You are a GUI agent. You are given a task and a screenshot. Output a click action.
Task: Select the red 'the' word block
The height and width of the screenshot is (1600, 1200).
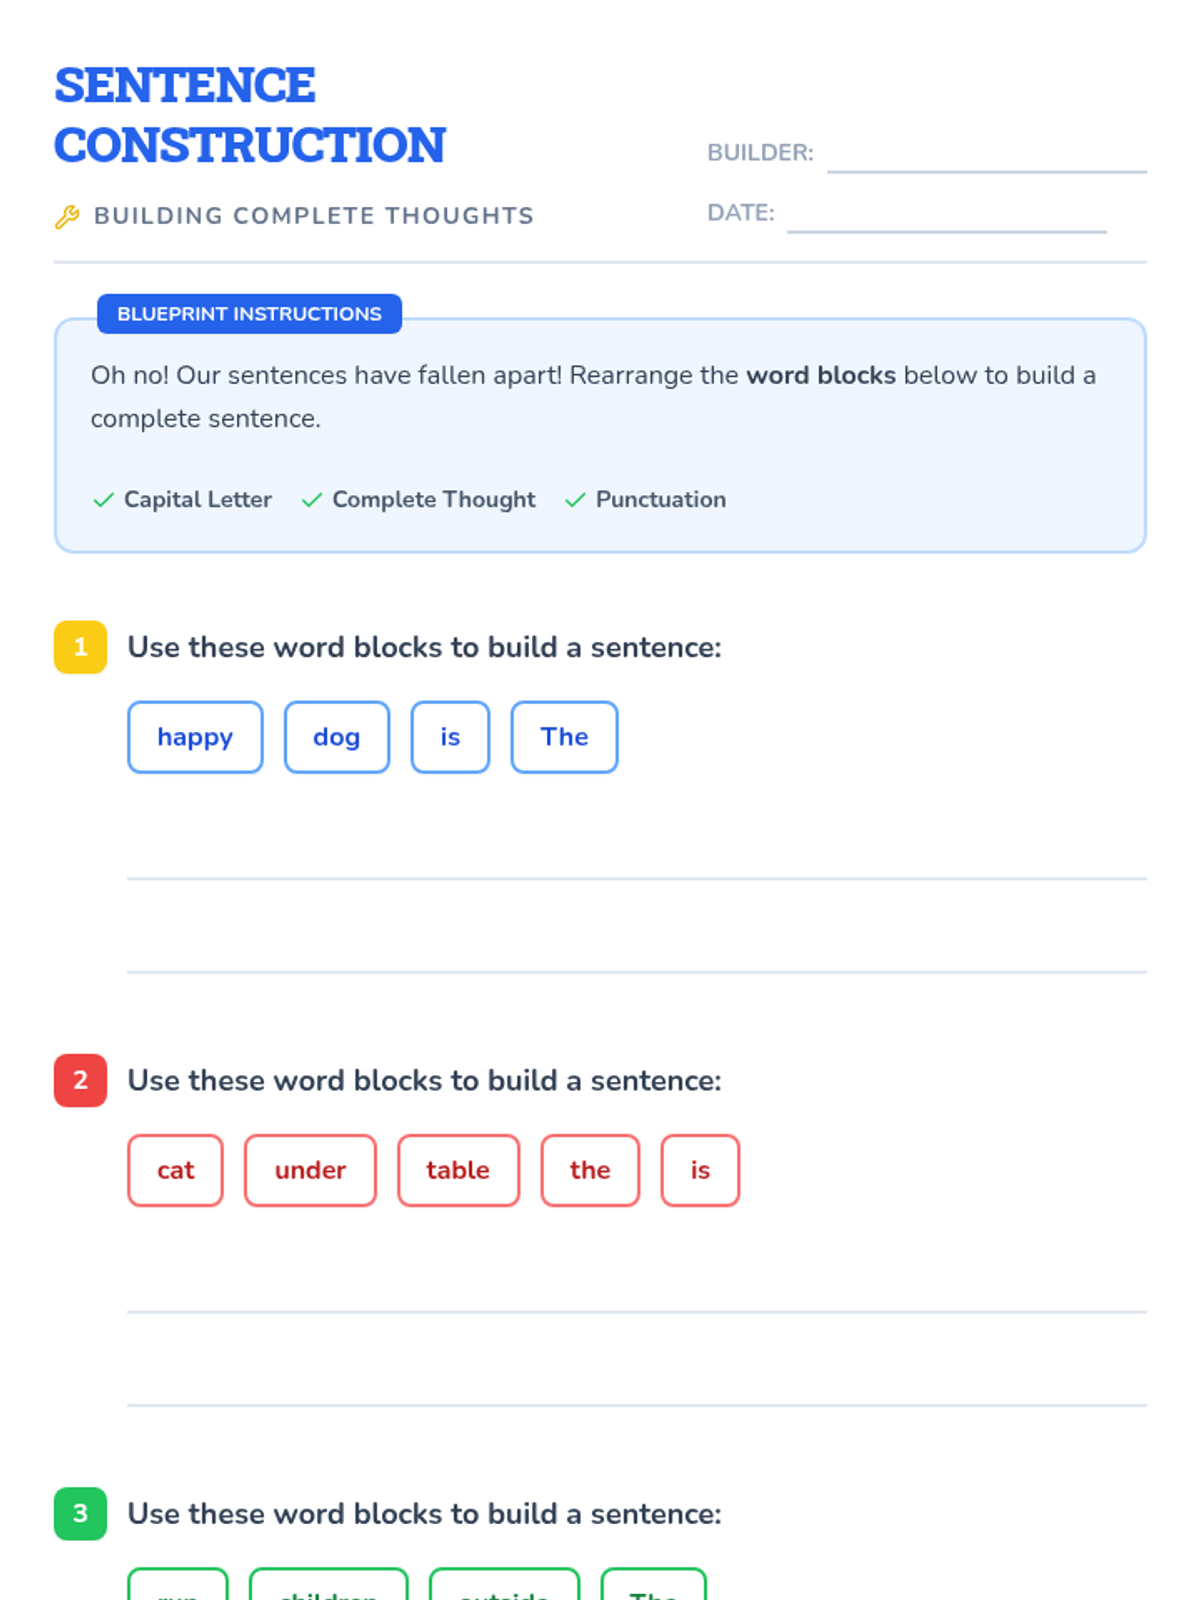tap(590, 1170)
